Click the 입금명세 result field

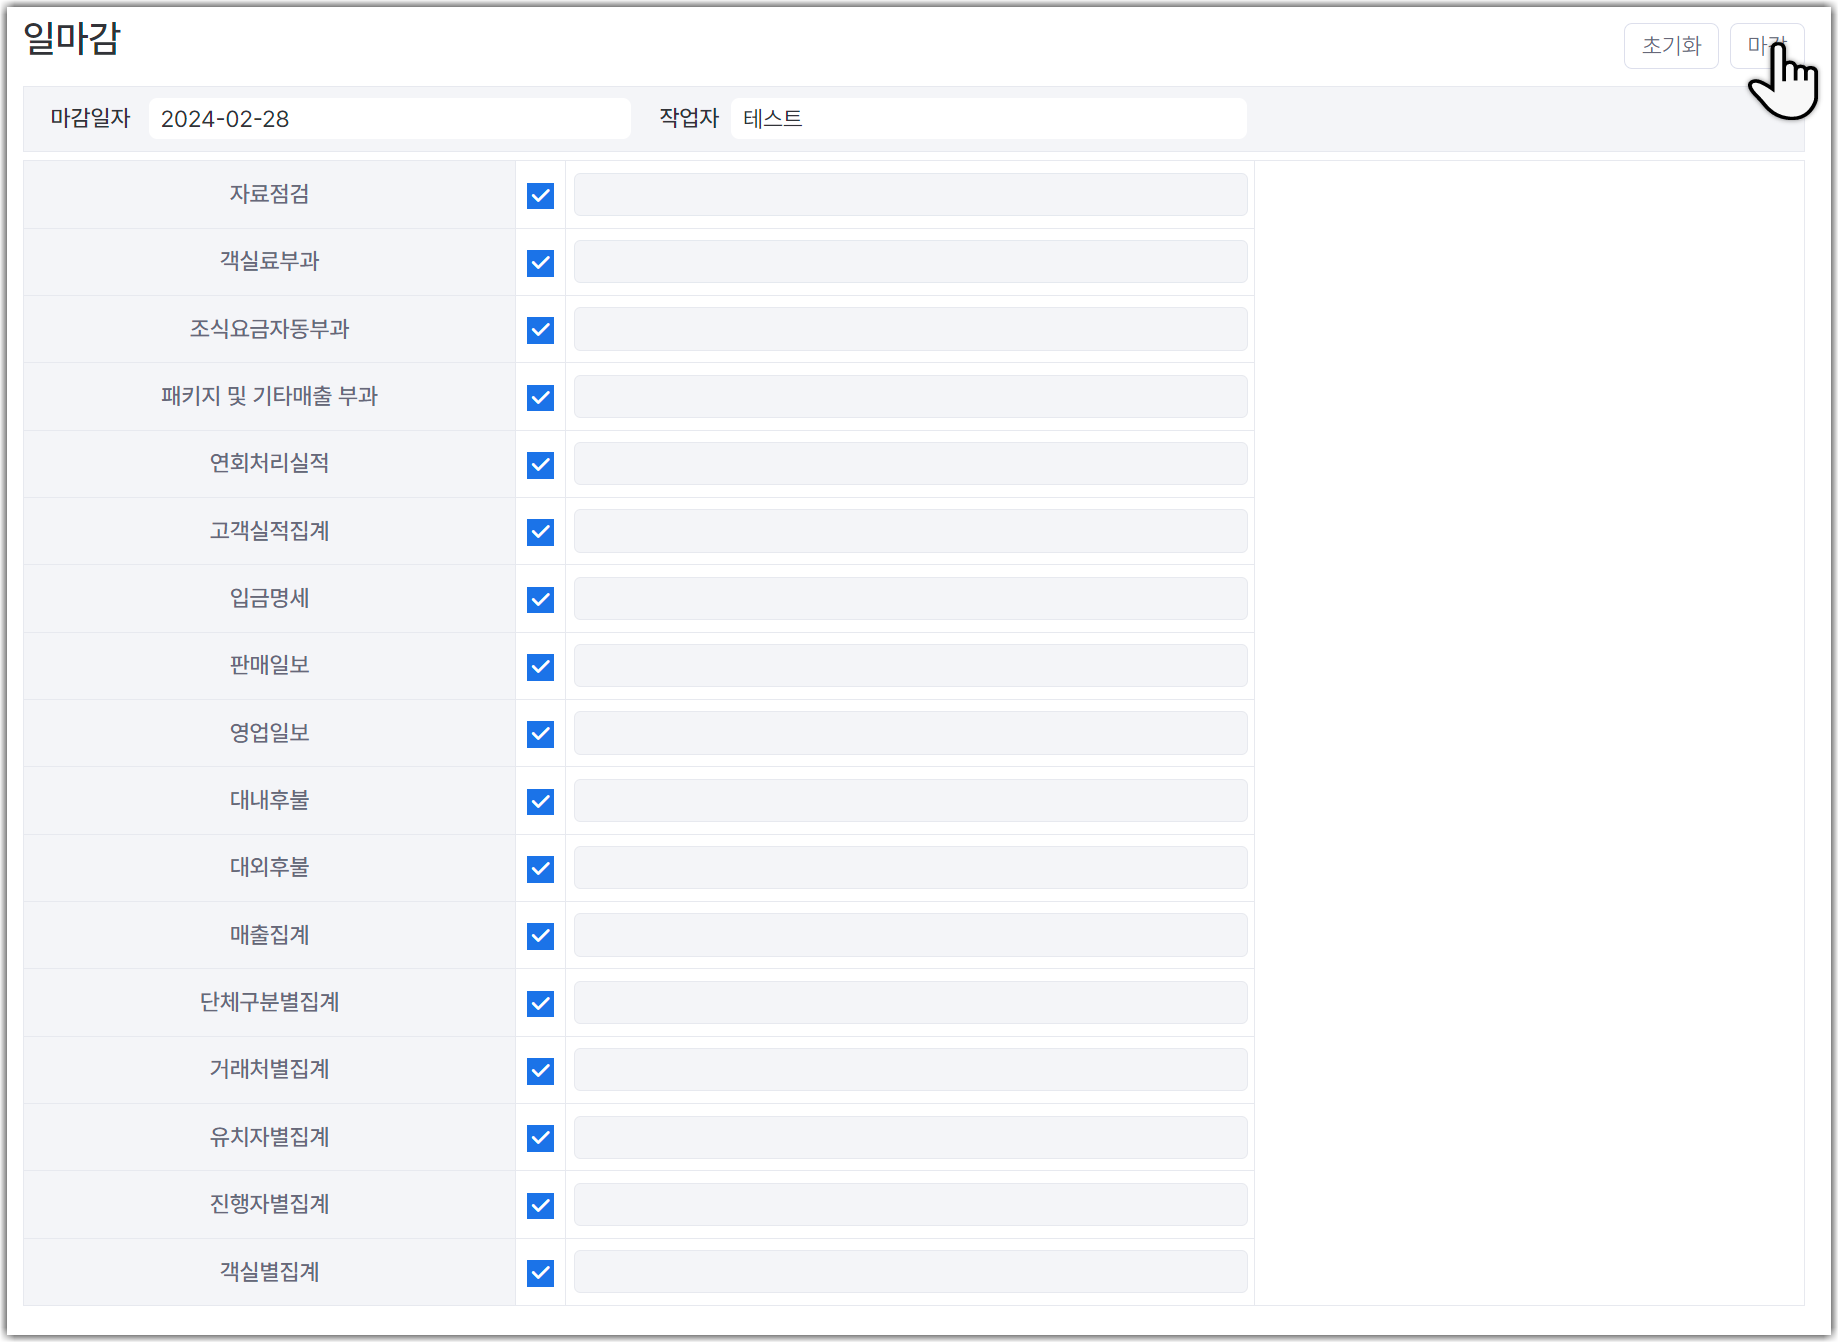click(x=910, y=599)
